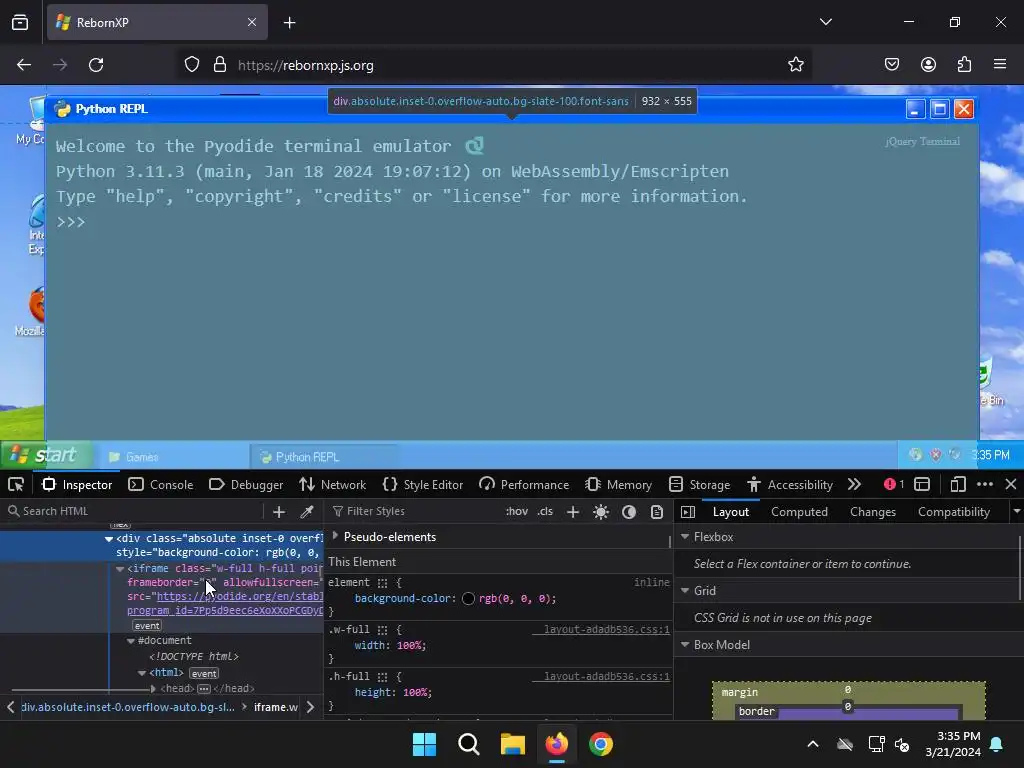Open the black background-color swatch
The height and width of the screenshot is (768, 1024).
[468, 598]
